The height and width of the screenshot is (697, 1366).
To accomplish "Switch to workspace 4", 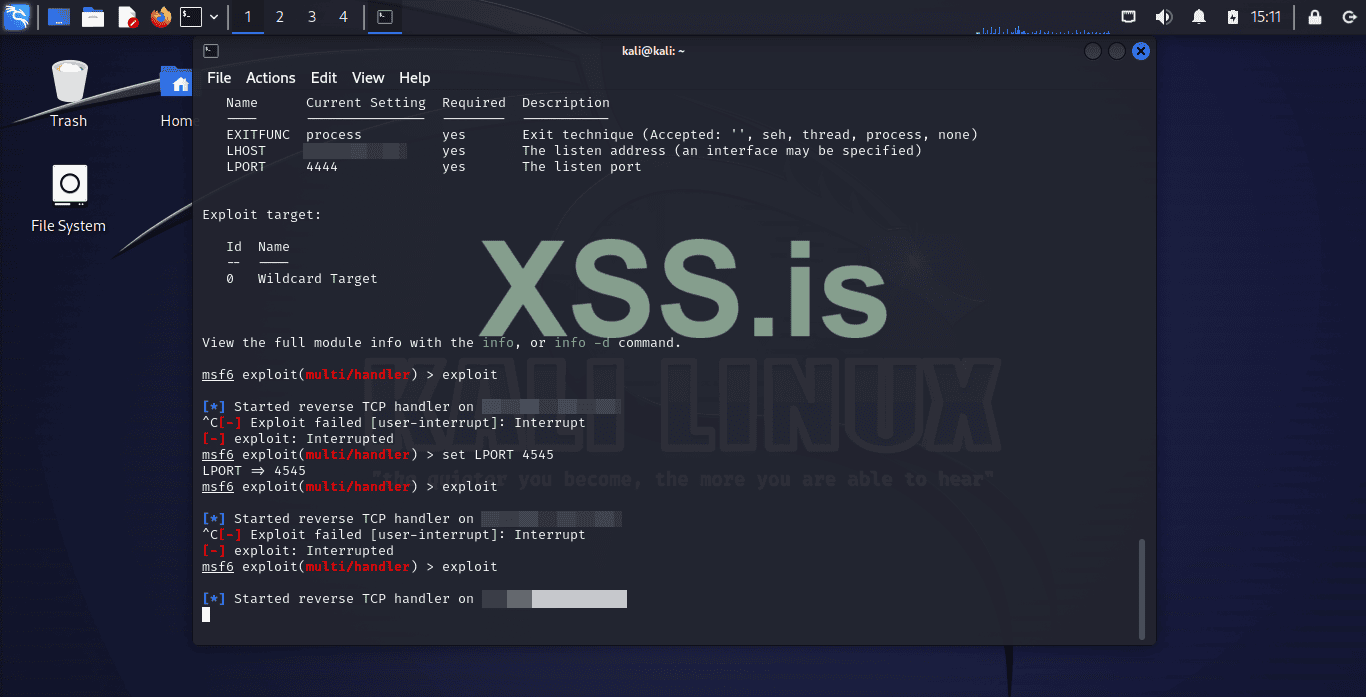I will pos(344,17).
